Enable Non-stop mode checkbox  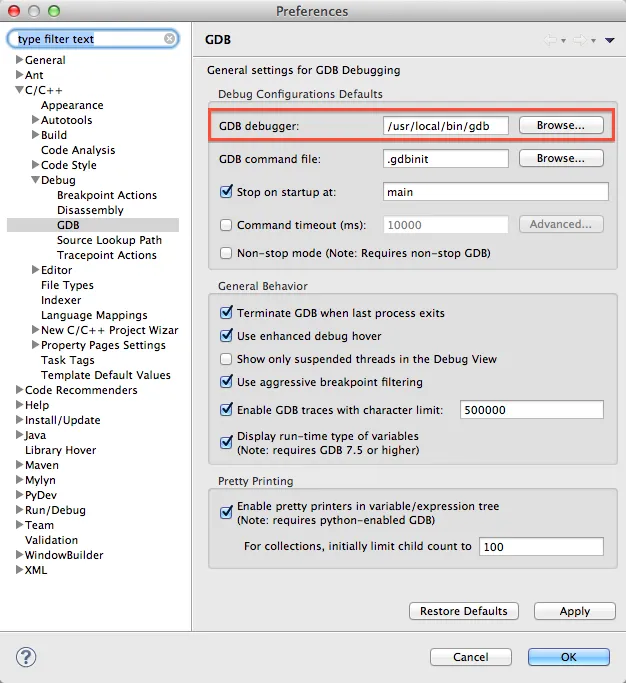pos(226,253)
